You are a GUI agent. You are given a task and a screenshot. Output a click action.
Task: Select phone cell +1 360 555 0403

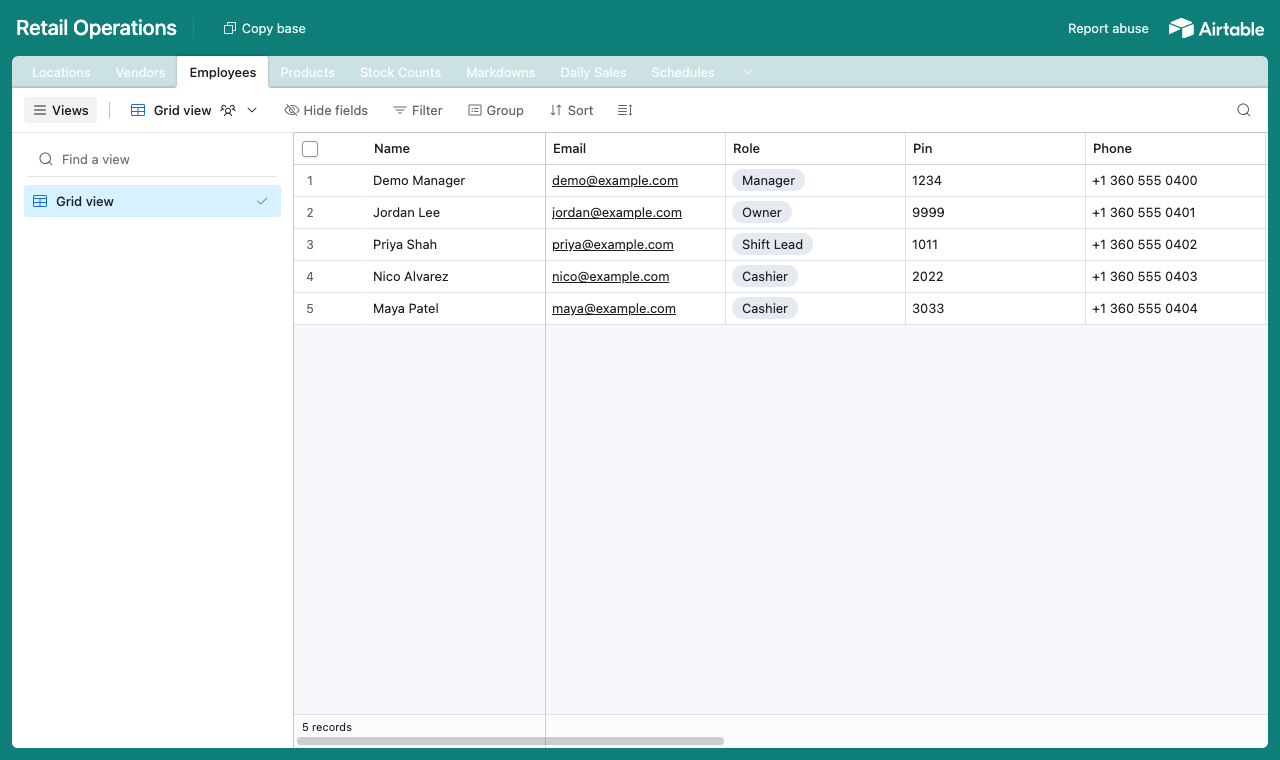pyautogui.click(x=1176, y=277)
